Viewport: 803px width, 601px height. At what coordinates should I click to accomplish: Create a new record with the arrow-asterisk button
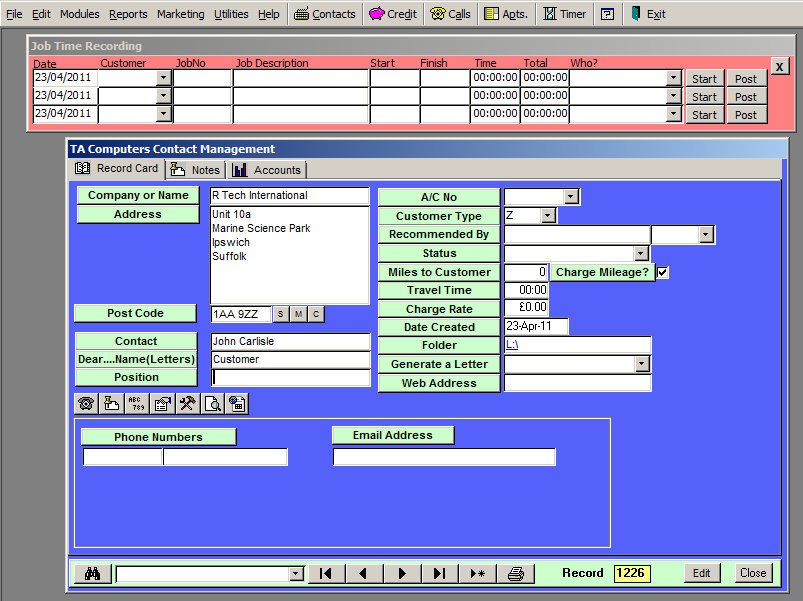(x=477, y=573)
